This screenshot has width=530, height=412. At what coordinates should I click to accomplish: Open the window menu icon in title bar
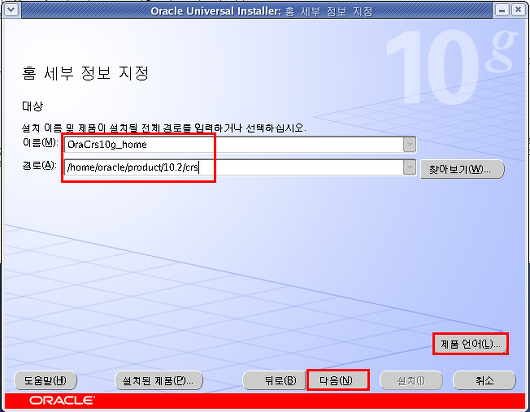[10, 10]
